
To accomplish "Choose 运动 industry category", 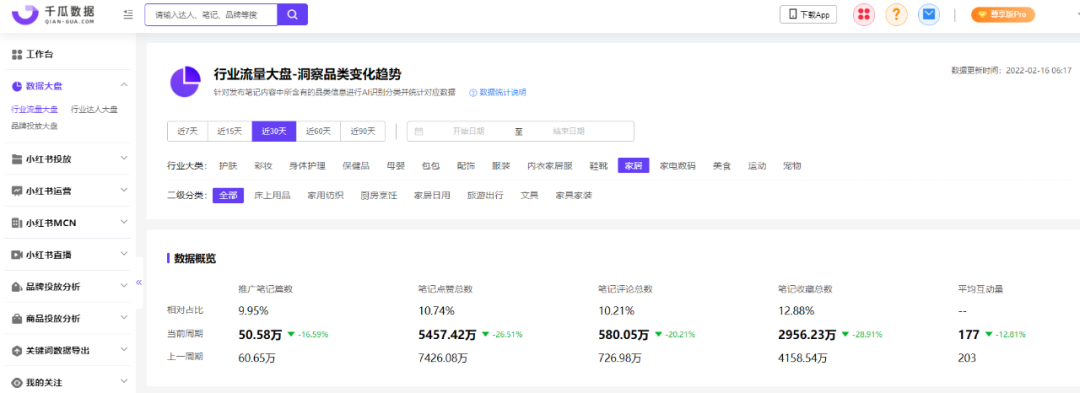I will click(757, 166).
